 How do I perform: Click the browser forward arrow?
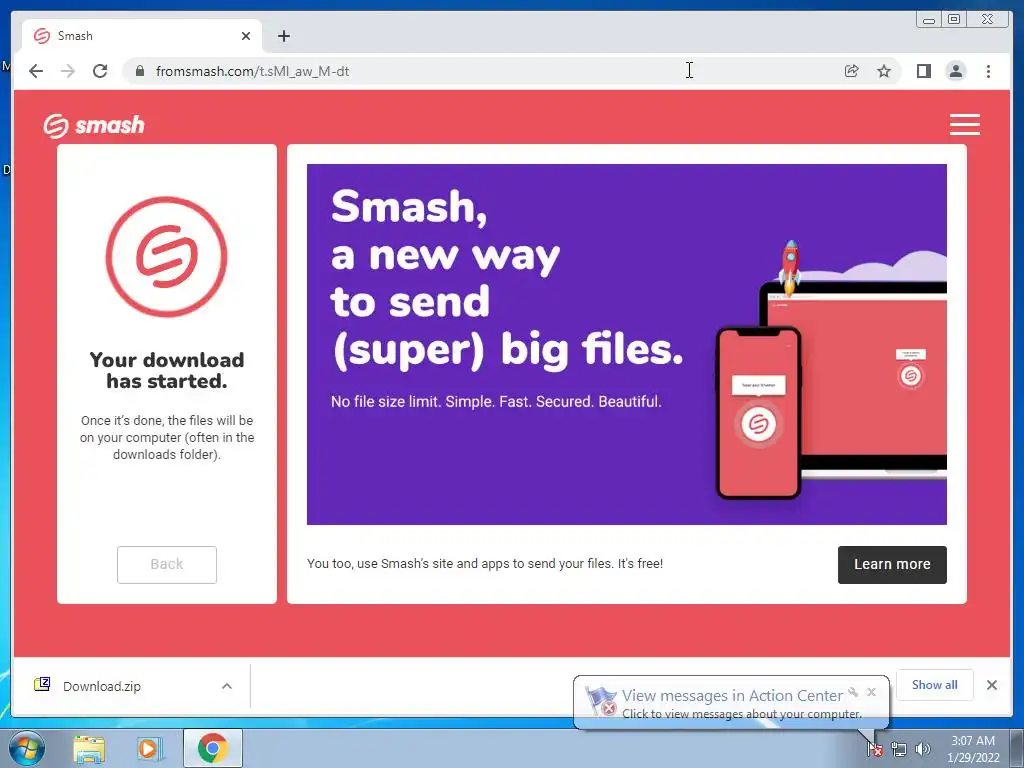pos(68,71)
